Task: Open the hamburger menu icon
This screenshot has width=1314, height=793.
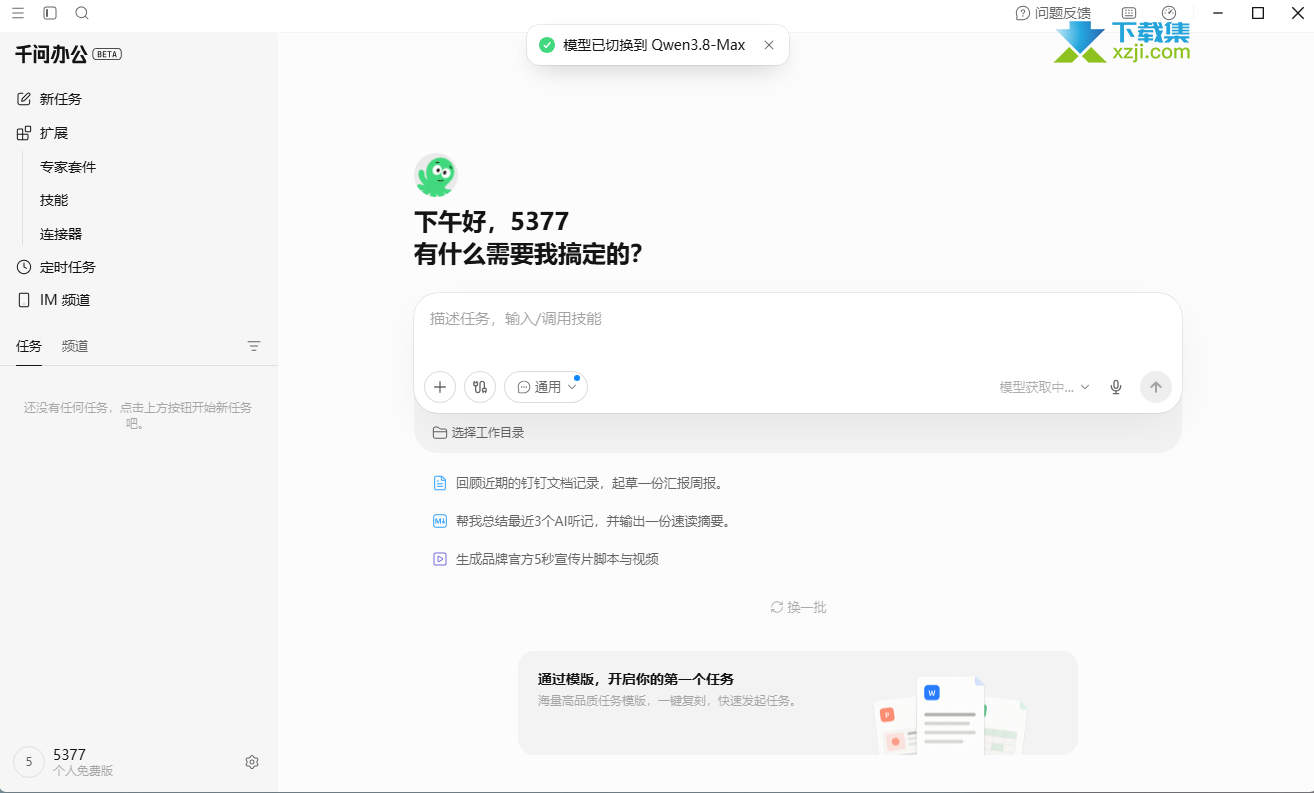Action: 18,13
